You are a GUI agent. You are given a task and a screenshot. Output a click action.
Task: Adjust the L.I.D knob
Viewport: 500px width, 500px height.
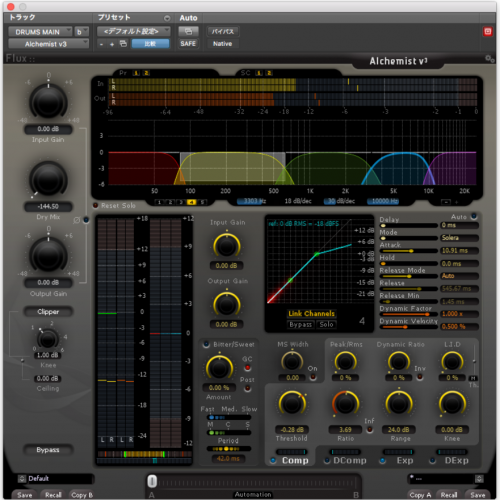click(452, 362)
